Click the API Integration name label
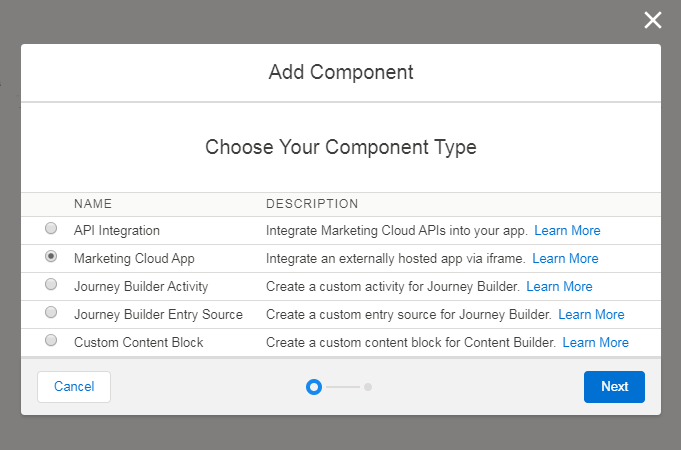 [x=117, y=231]
